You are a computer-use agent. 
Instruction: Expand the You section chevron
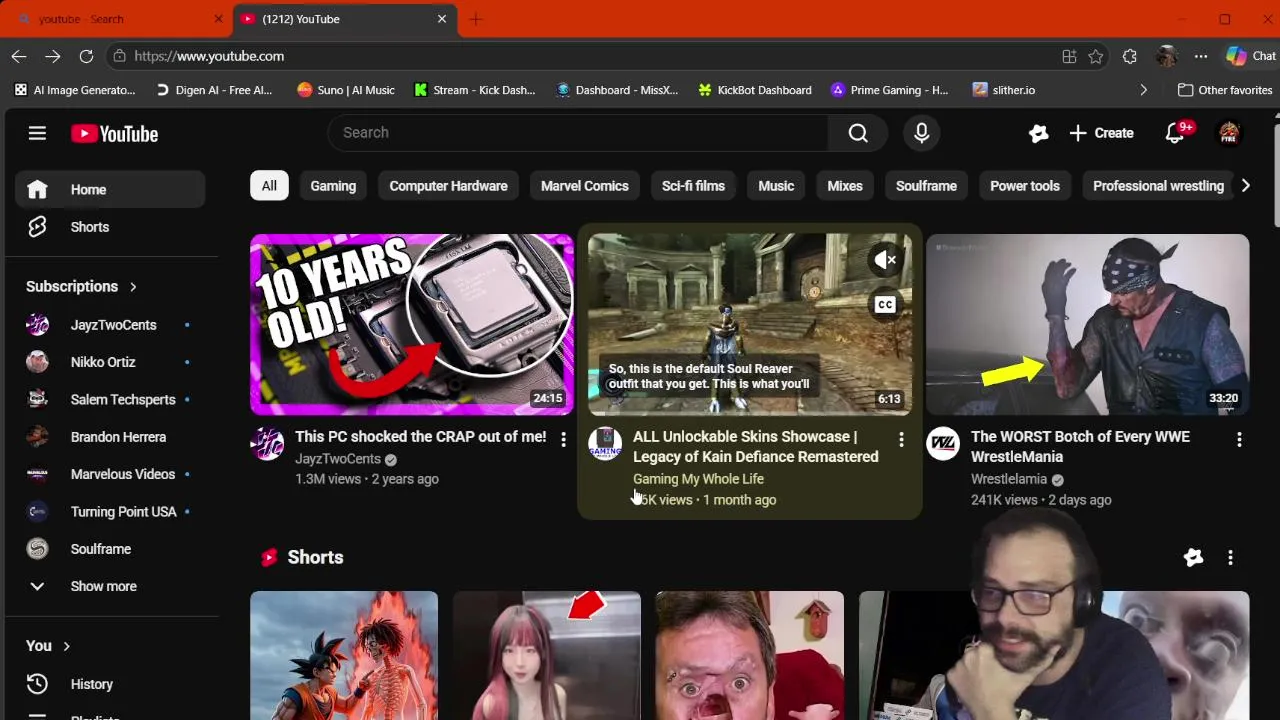point(66,646)
